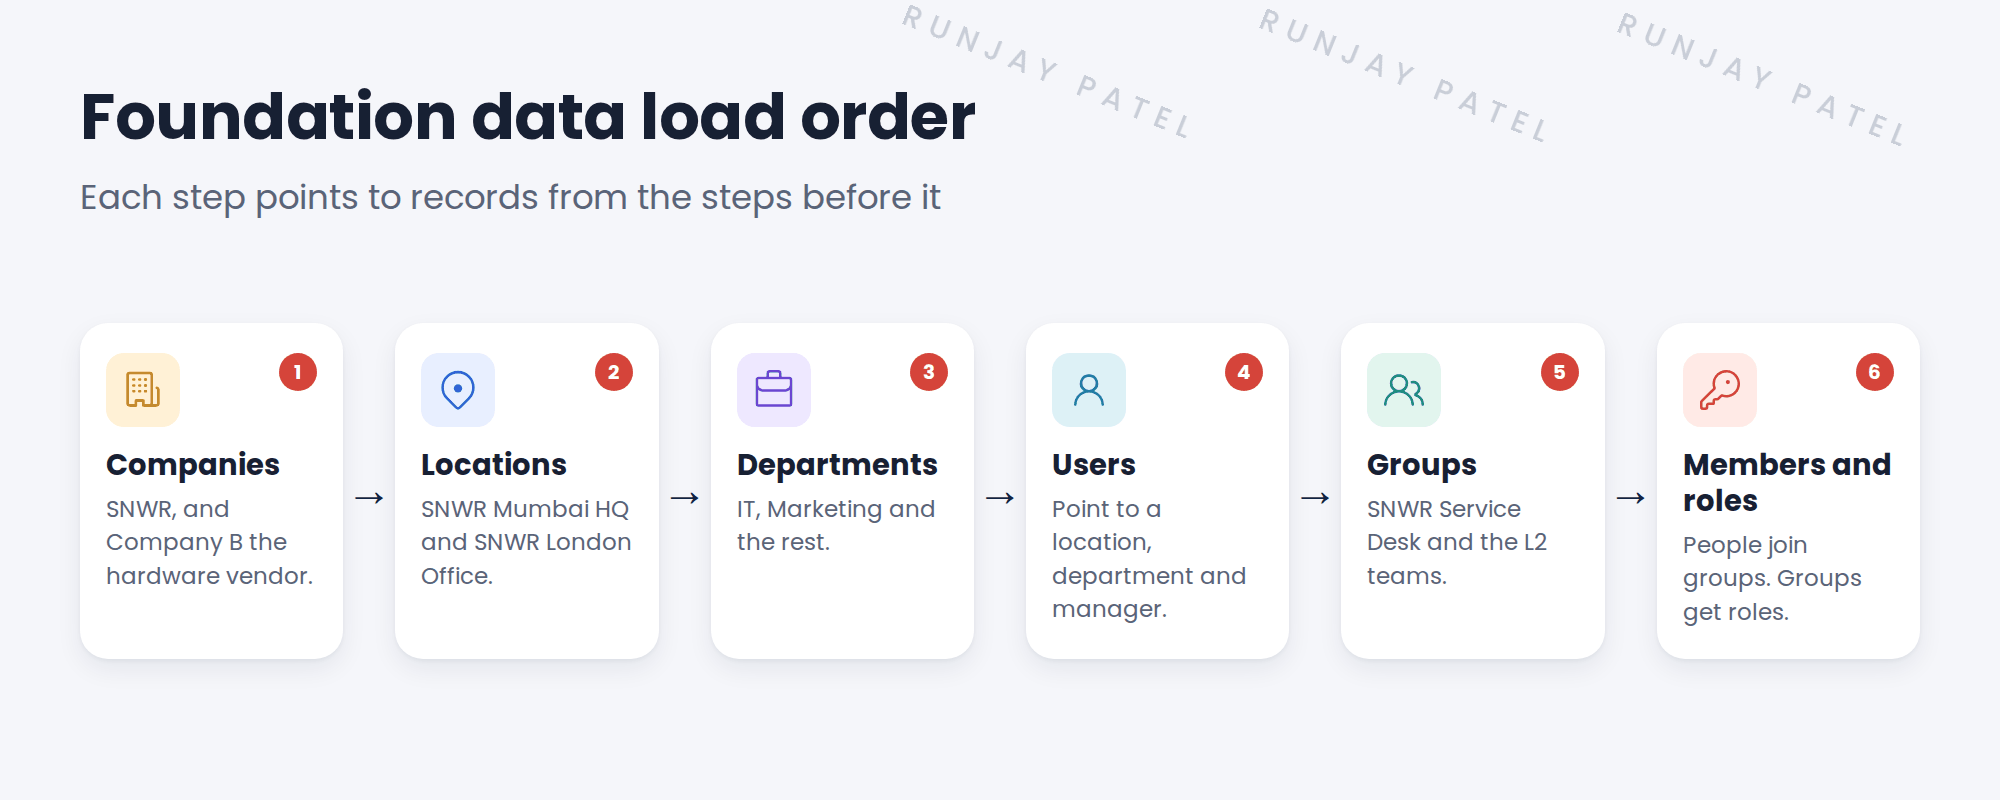
Task: Click the text "SNWR, and Company B the hardware vendor."
Action: point(210,542)
